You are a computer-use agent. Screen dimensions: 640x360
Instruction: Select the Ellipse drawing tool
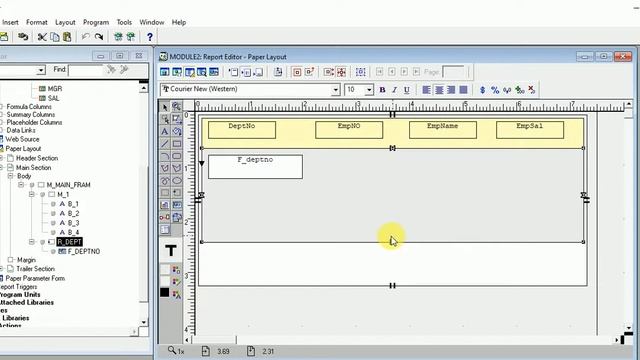pyautogui.click(x=177, y=180)
